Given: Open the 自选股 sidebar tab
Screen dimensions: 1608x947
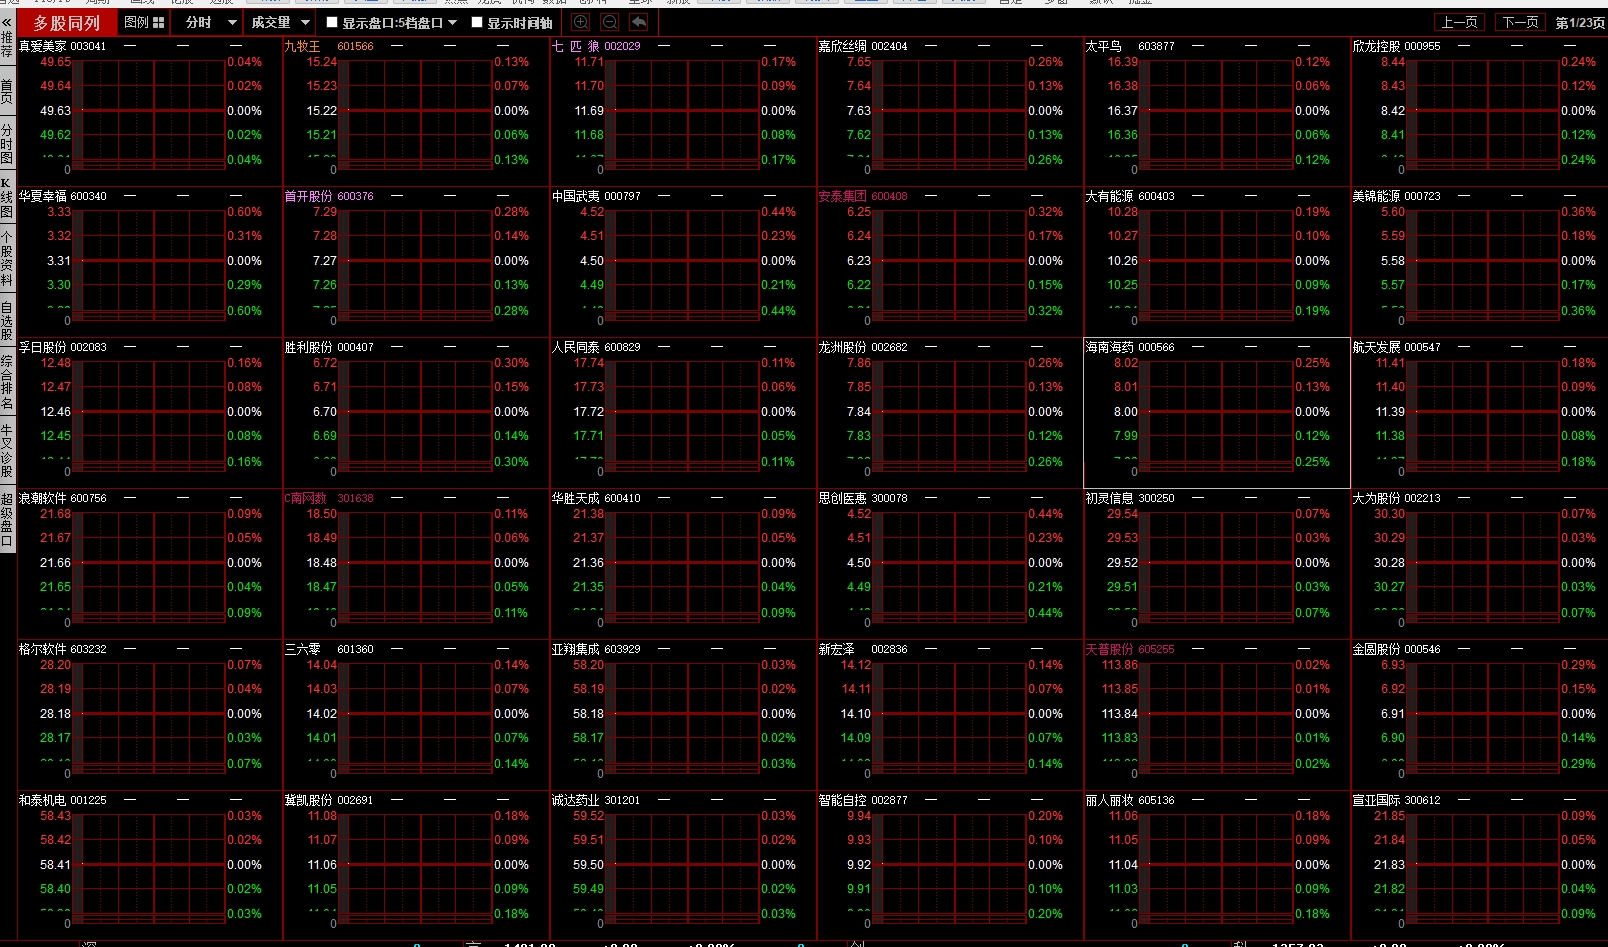Looking at the screenshot, I should 7,320.
